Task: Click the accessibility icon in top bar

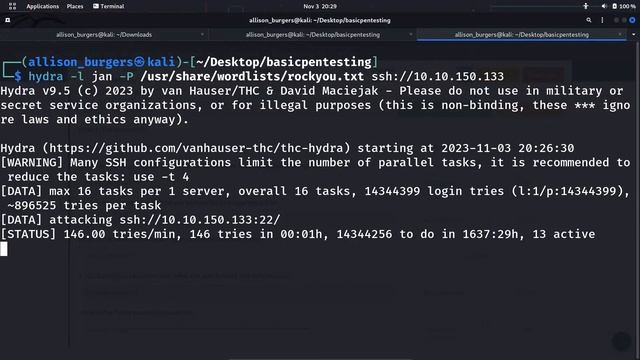Action: click(586, 6)
